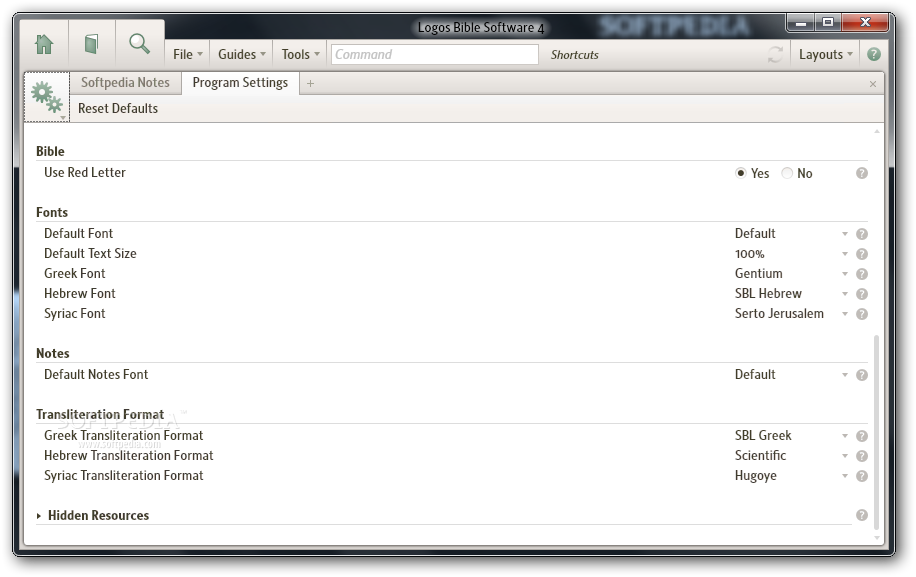Click the scrollbar up arrow
The width and height of the screenshot is (916, 577).
pyautogui.click(x=876, y=131)
